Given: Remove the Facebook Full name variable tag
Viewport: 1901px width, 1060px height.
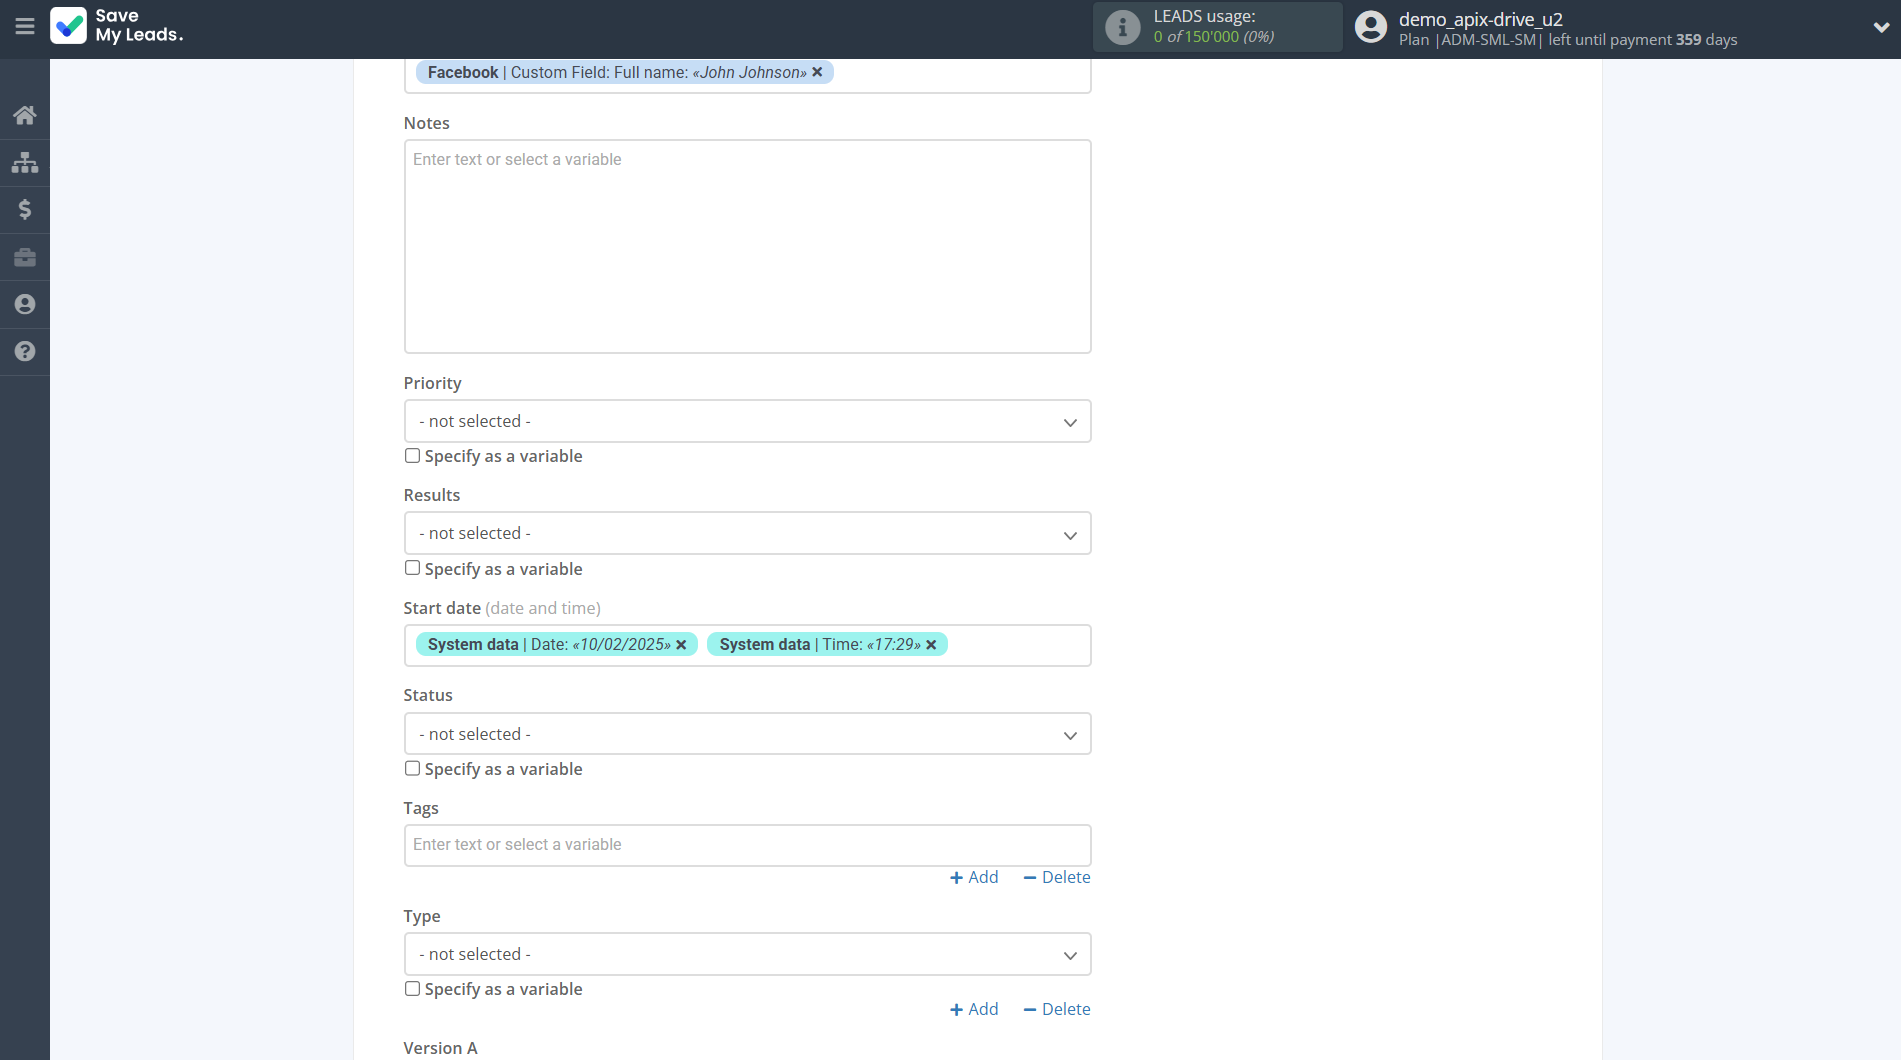Looking at the screenshot, I should (817, 72).
